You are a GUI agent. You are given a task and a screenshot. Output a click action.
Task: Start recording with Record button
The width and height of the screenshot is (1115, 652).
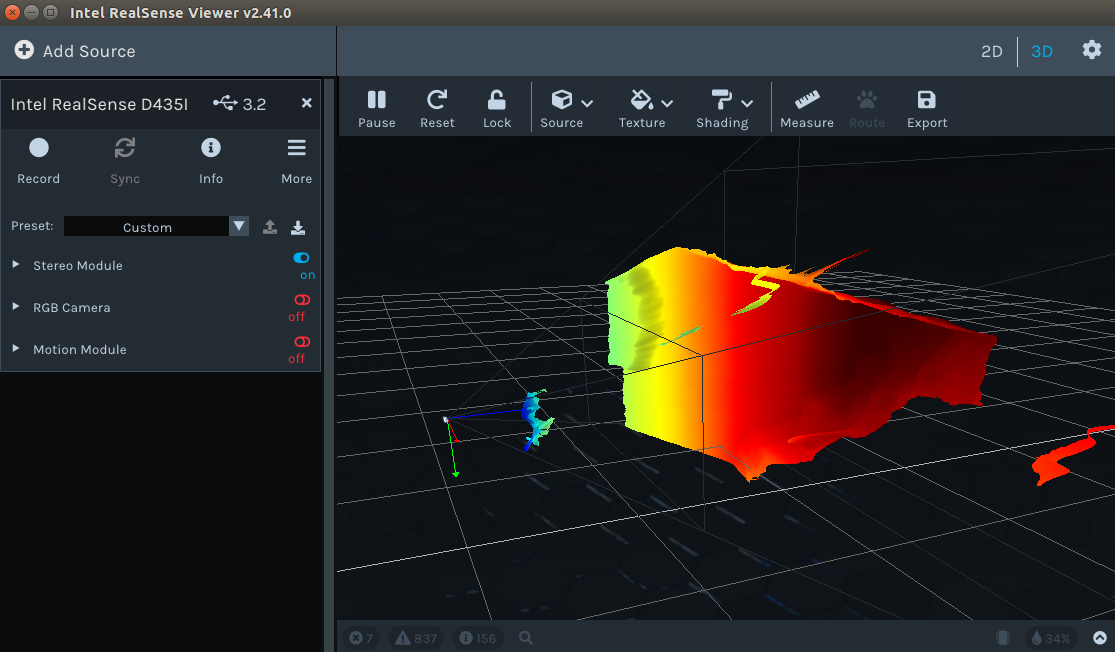(38, 161)
